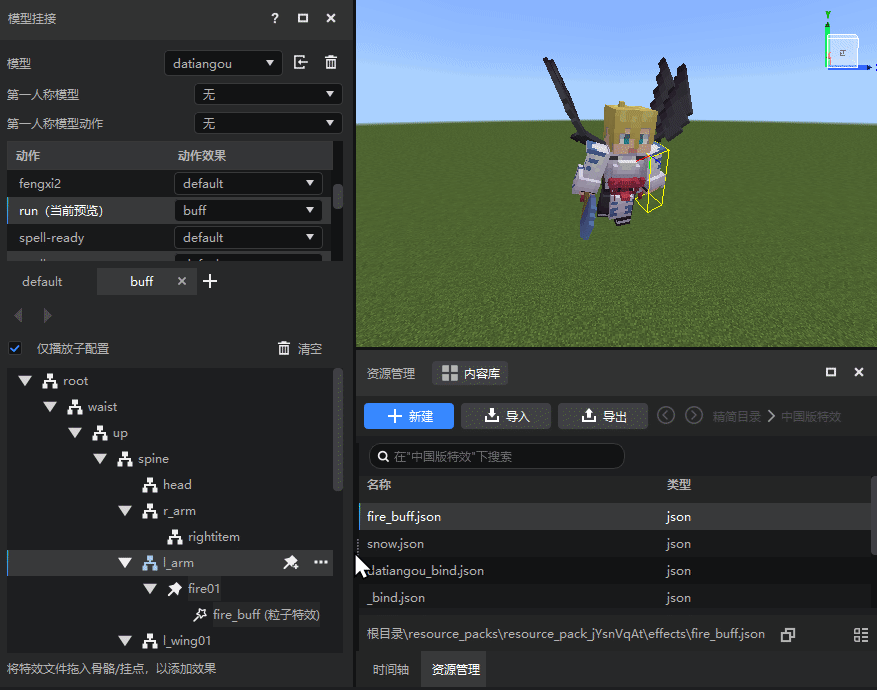Click the rightitem bone icon
877x690 pixels.
(x=175, y=537)
